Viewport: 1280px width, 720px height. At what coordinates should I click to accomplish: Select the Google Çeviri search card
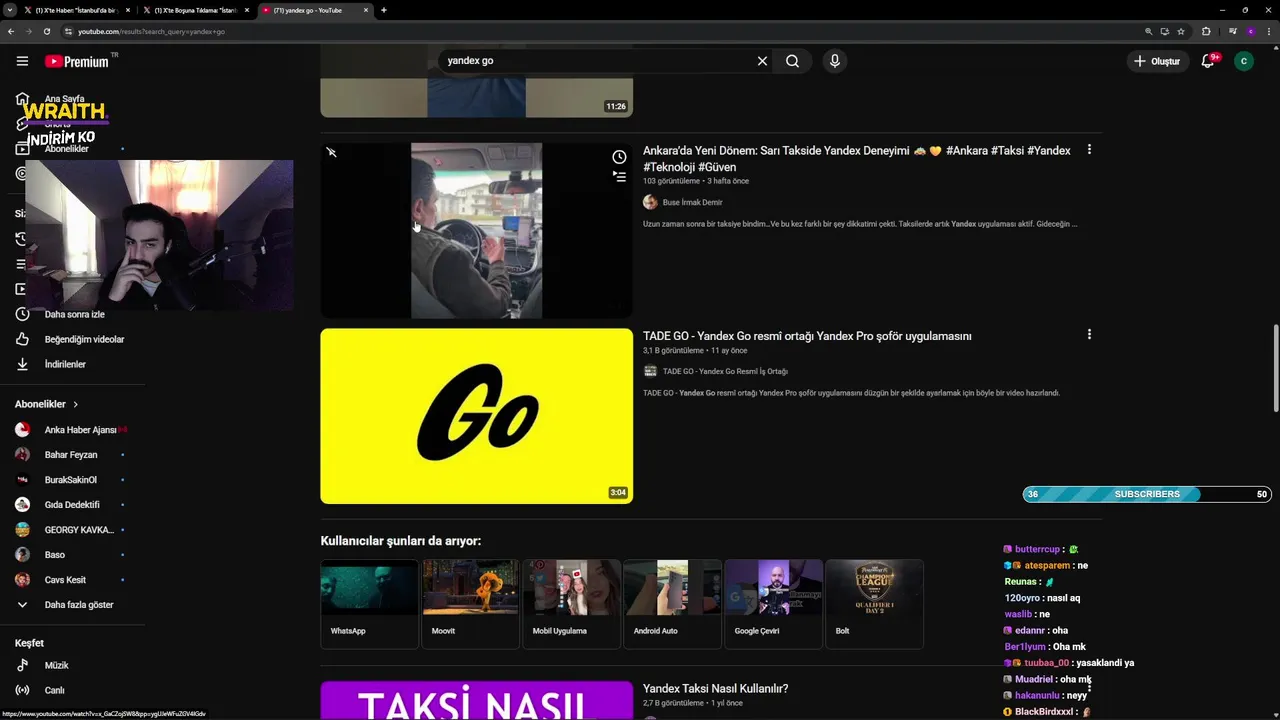773,603
